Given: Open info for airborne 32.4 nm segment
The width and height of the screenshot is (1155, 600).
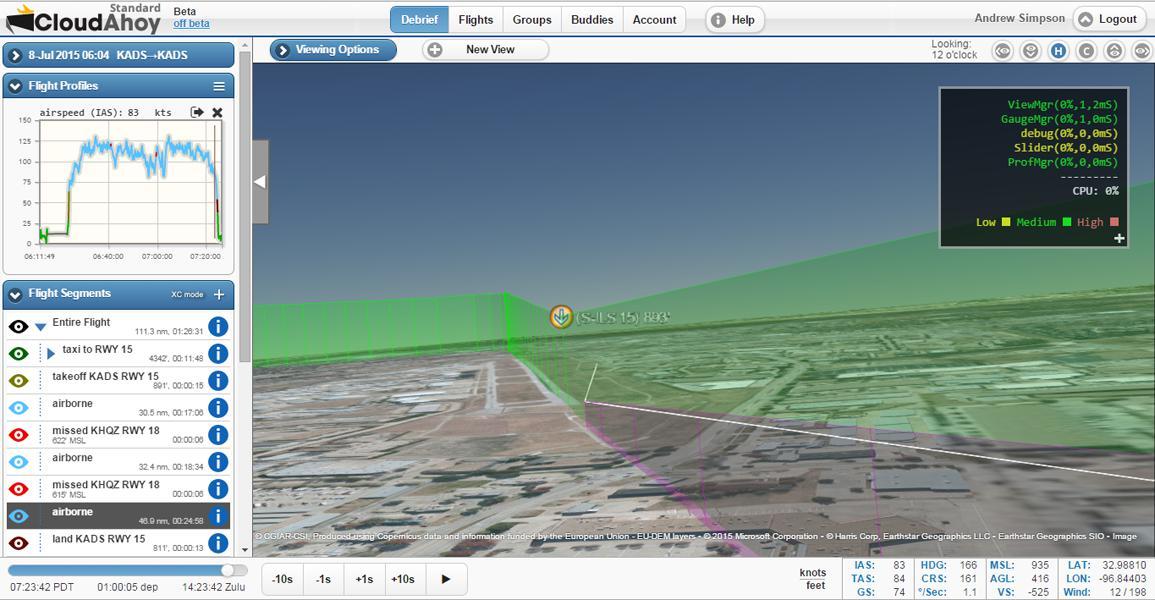Looking at the screenshot, I should (x=218, y=462).
